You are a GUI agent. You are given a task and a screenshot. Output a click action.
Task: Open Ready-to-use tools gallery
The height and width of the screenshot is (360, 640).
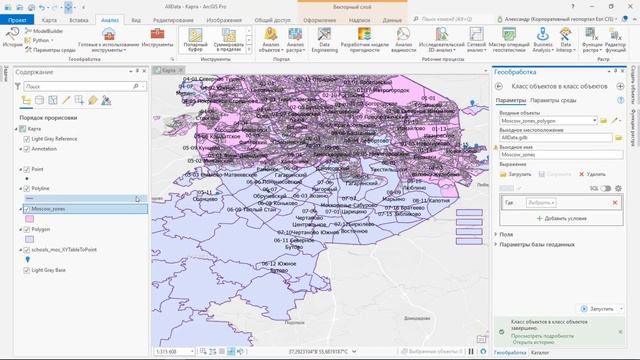[x=109, y=40]
